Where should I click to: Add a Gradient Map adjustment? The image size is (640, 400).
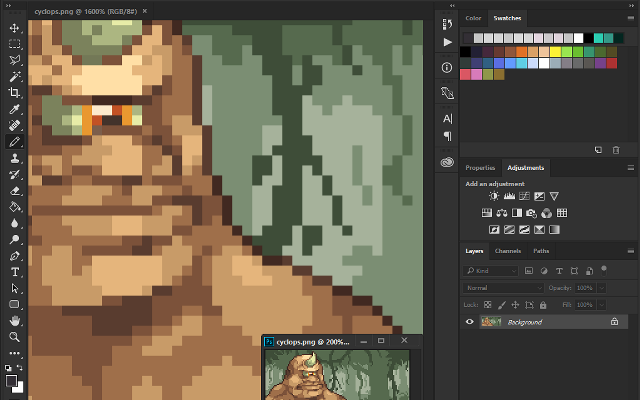(554, 230)
